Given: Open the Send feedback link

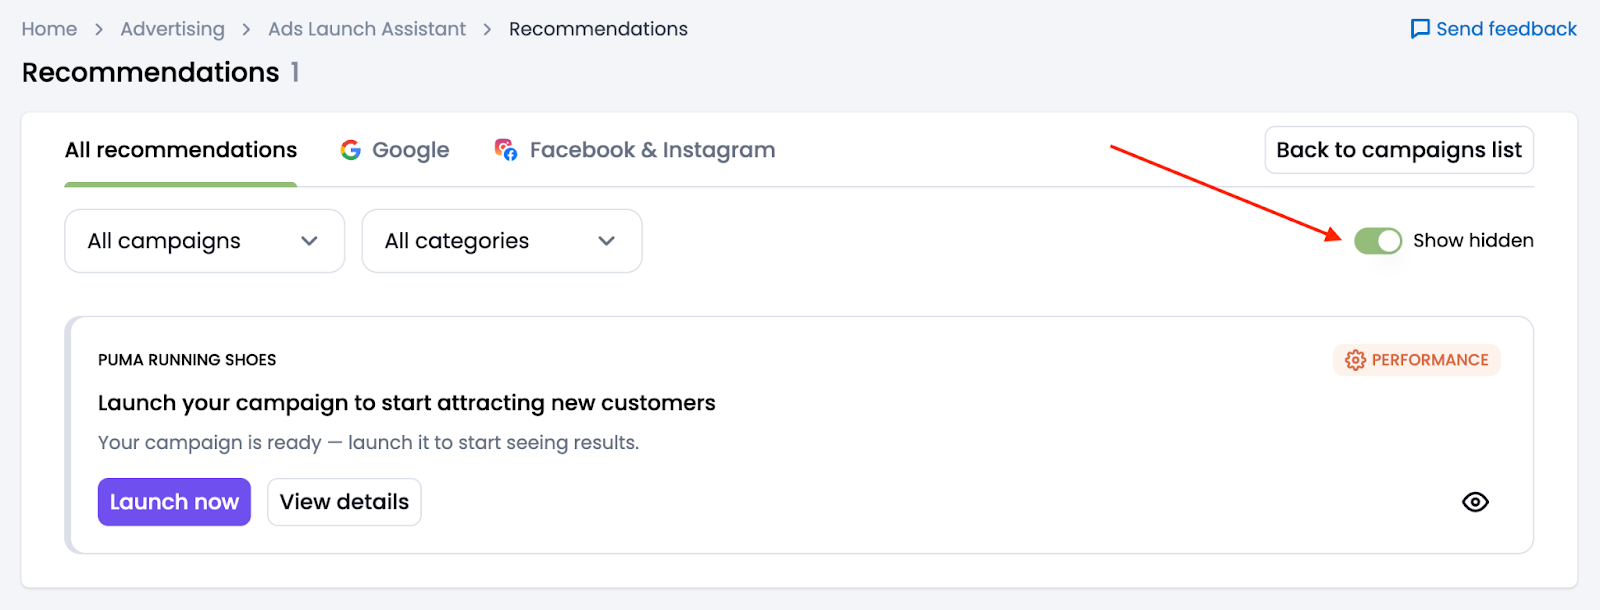Looking at the screenshot, I should [1506, 29].
